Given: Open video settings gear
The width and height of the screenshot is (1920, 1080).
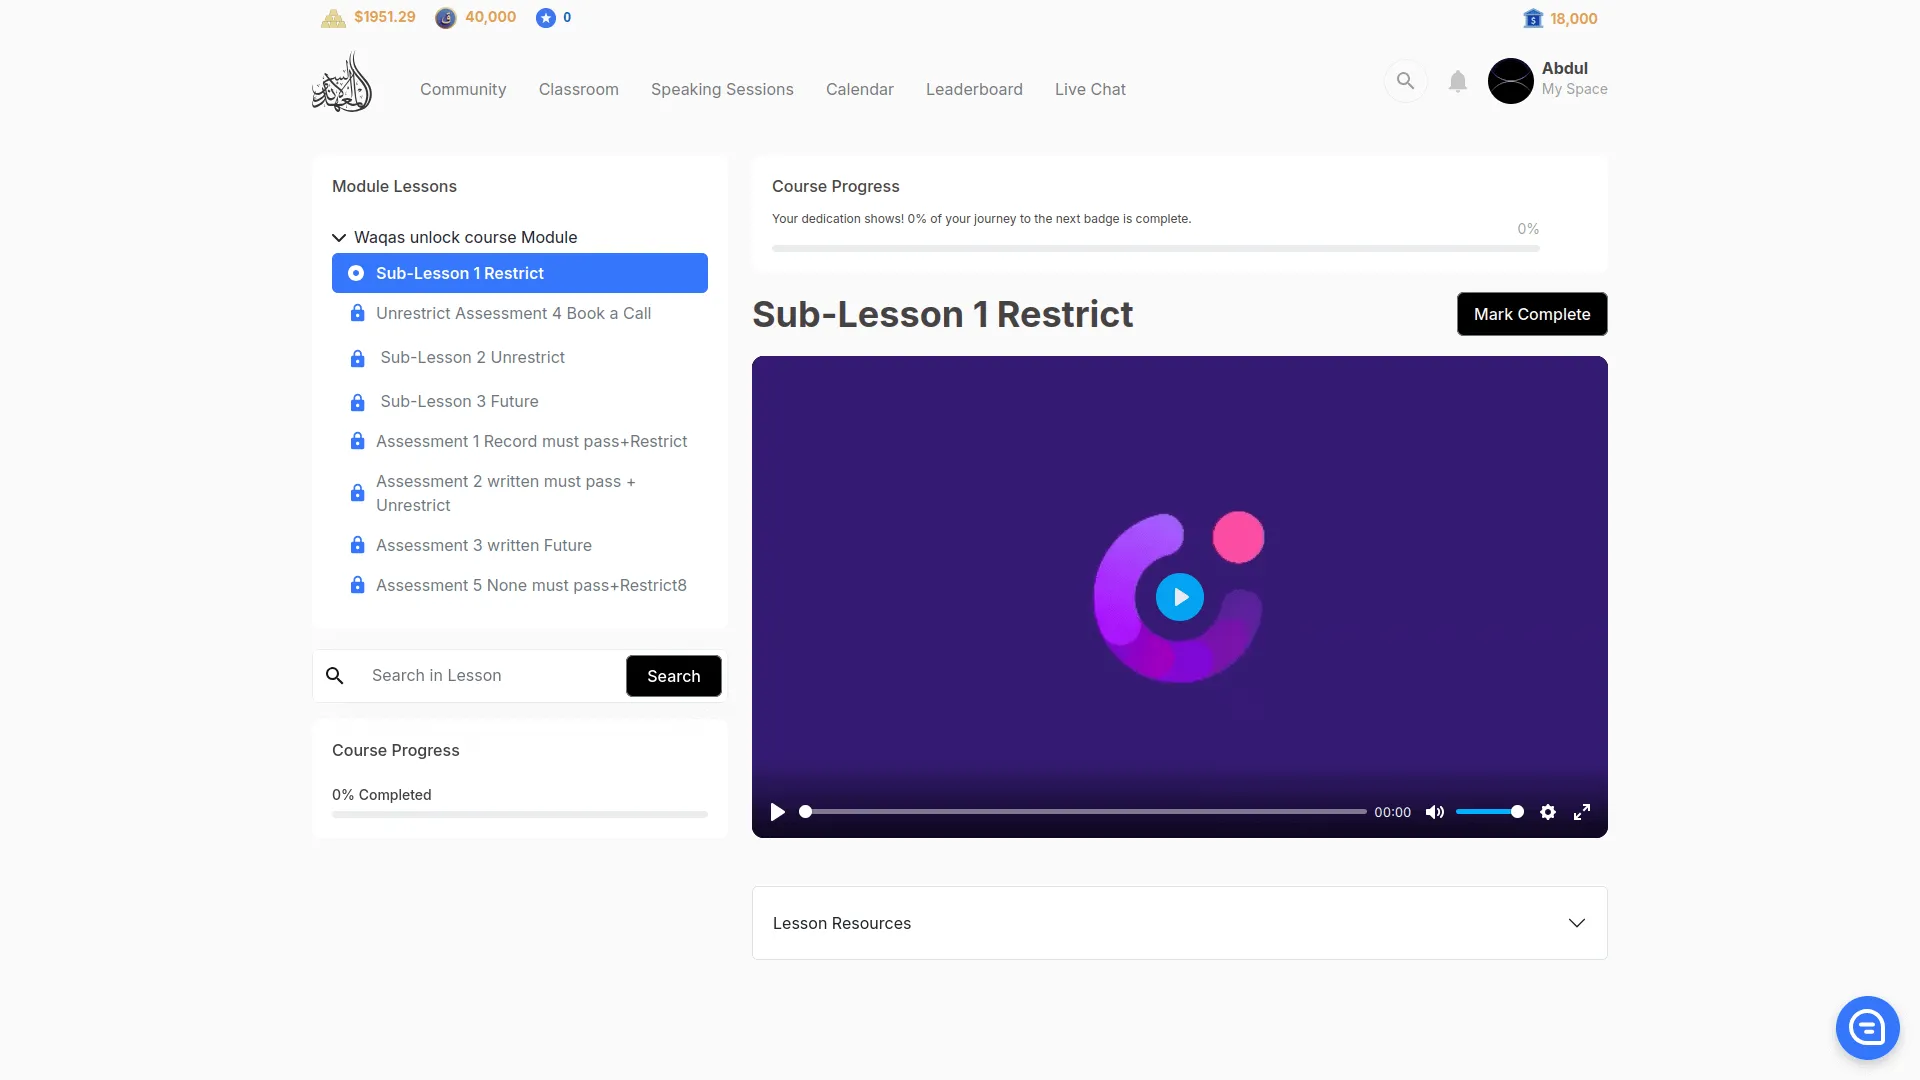Looking at the screenshot, I should (x=1548, y=812).
